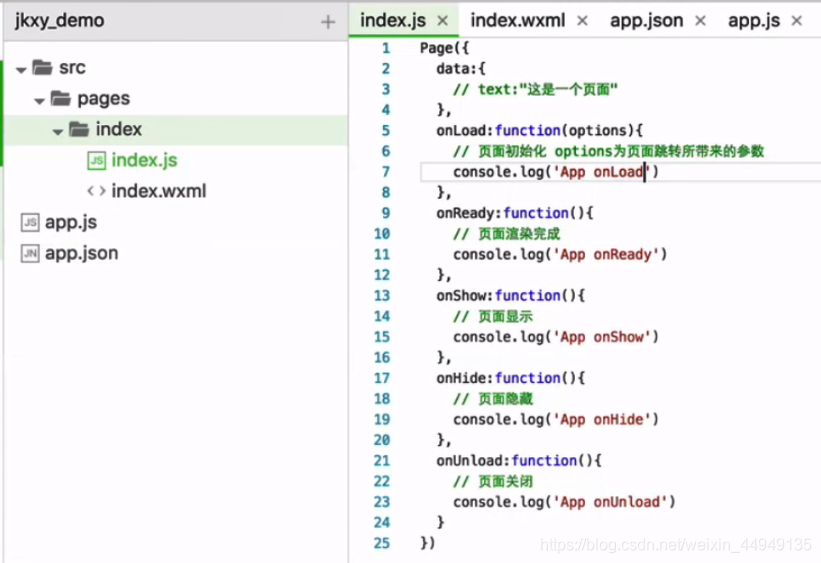Close the app.js tab
The width and height of the screenshot is (821, 563).
[797, 21]
